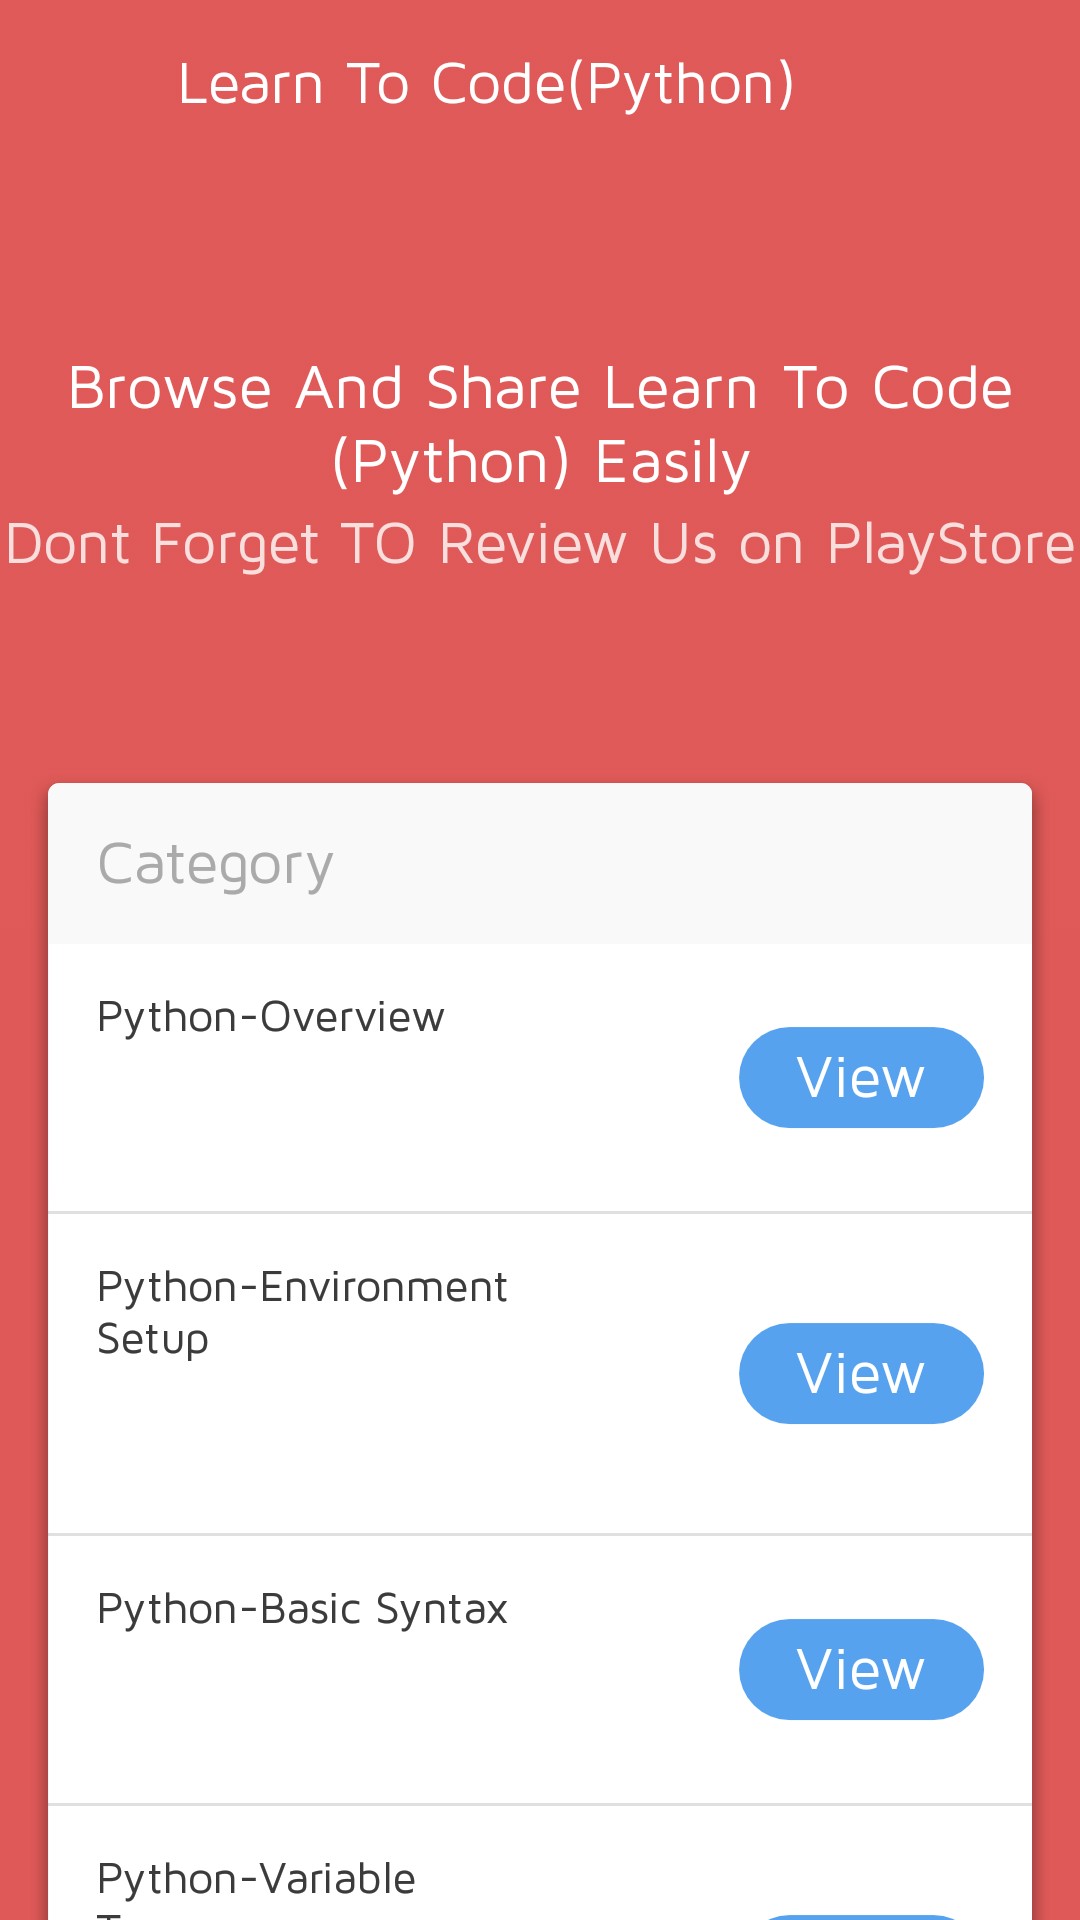
Task: Tap the word 'Overview' in first category row
Action: 352,1017
